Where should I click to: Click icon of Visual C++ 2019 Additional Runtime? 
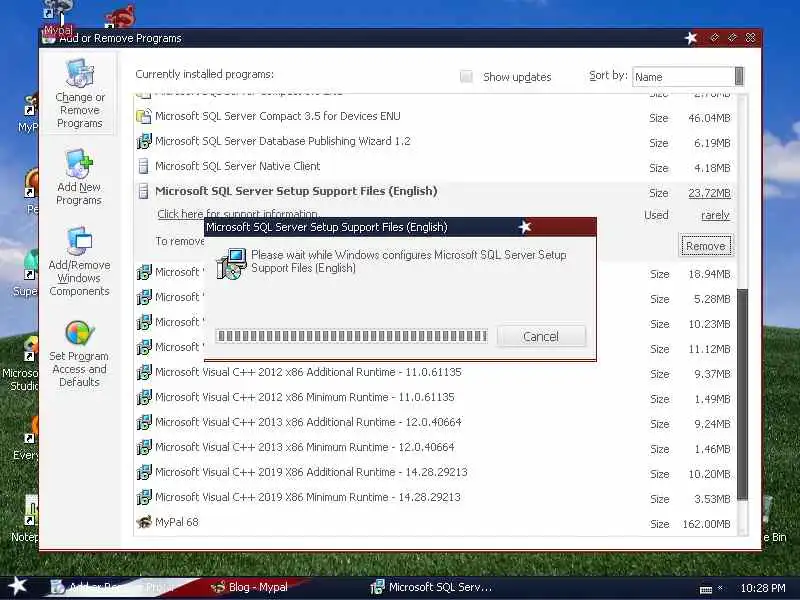[144, 472]
